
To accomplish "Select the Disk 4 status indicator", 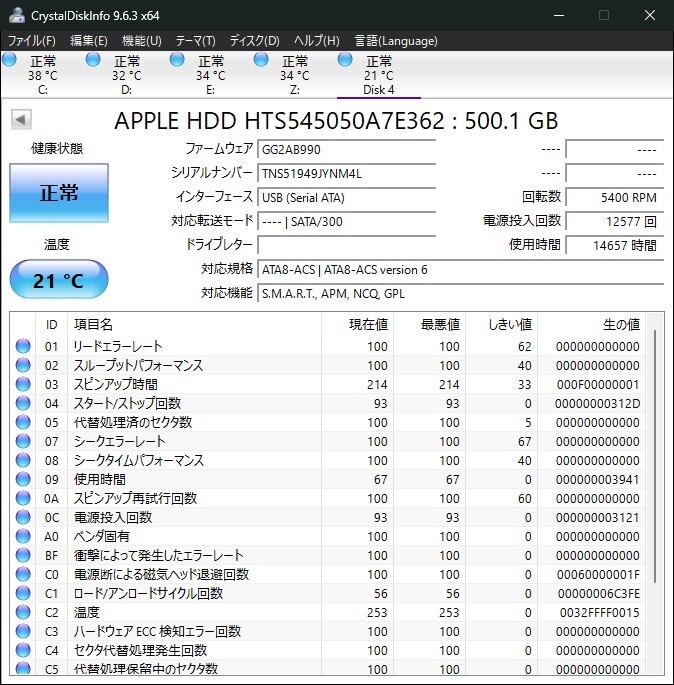I will [x=345, y=60].
